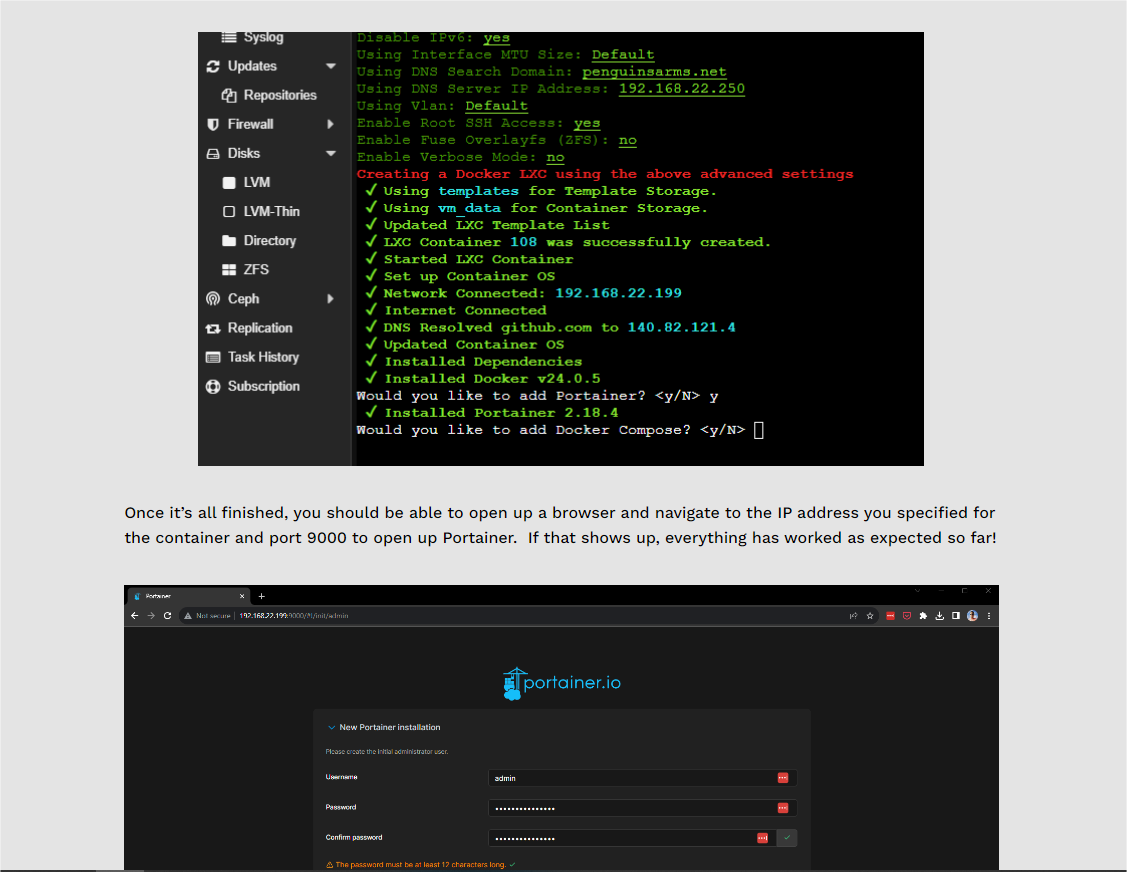Click the Firewall shield icon
The image size is (1127, 872).
[x=213, y=124]
